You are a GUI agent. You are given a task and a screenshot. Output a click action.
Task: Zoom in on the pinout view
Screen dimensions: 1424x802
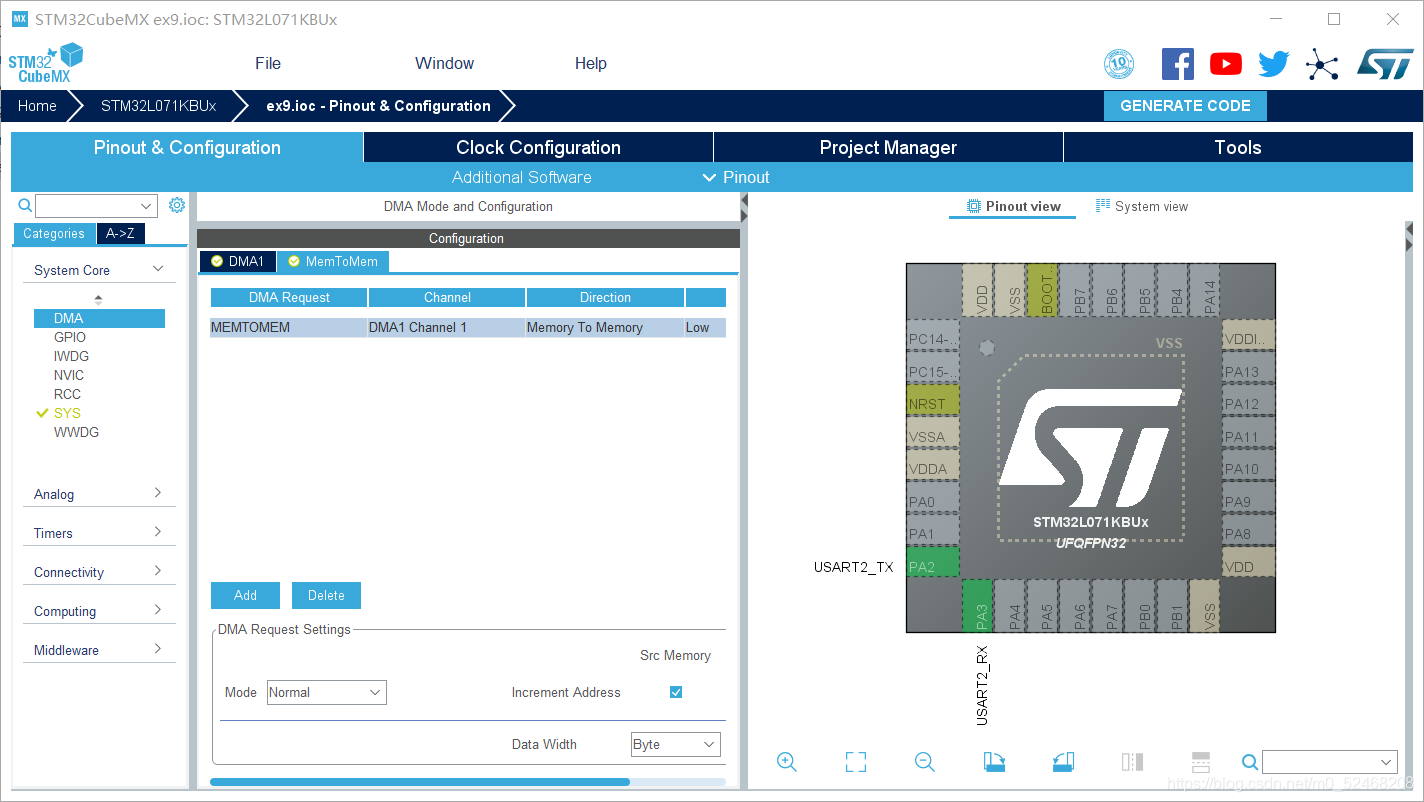click(x=787, y=762)
